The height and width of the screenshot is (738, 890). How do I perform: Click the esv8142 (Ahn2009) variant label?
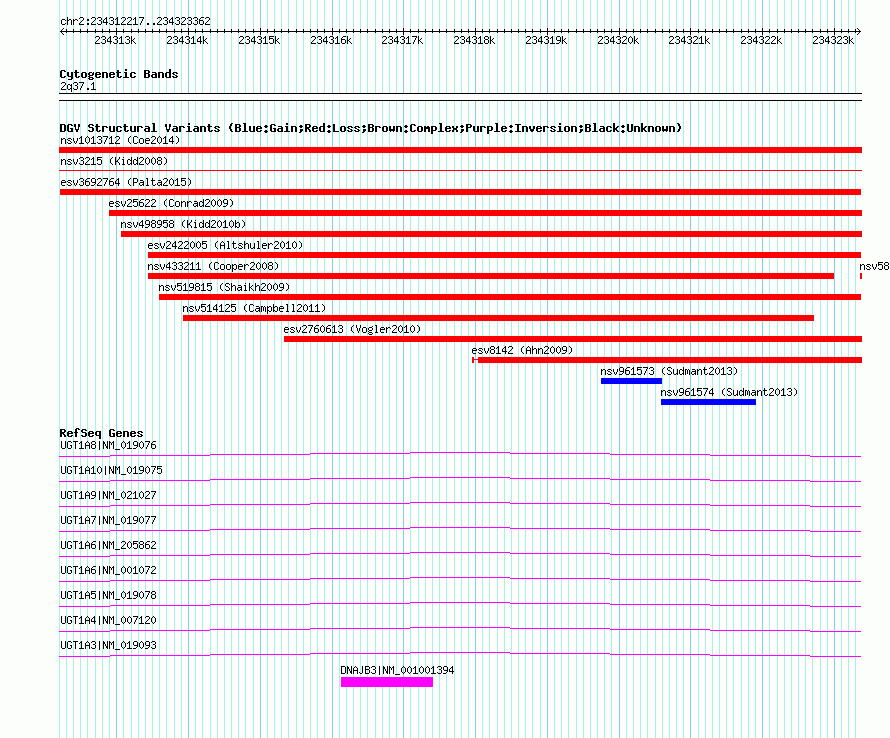(x=522, y=350)
